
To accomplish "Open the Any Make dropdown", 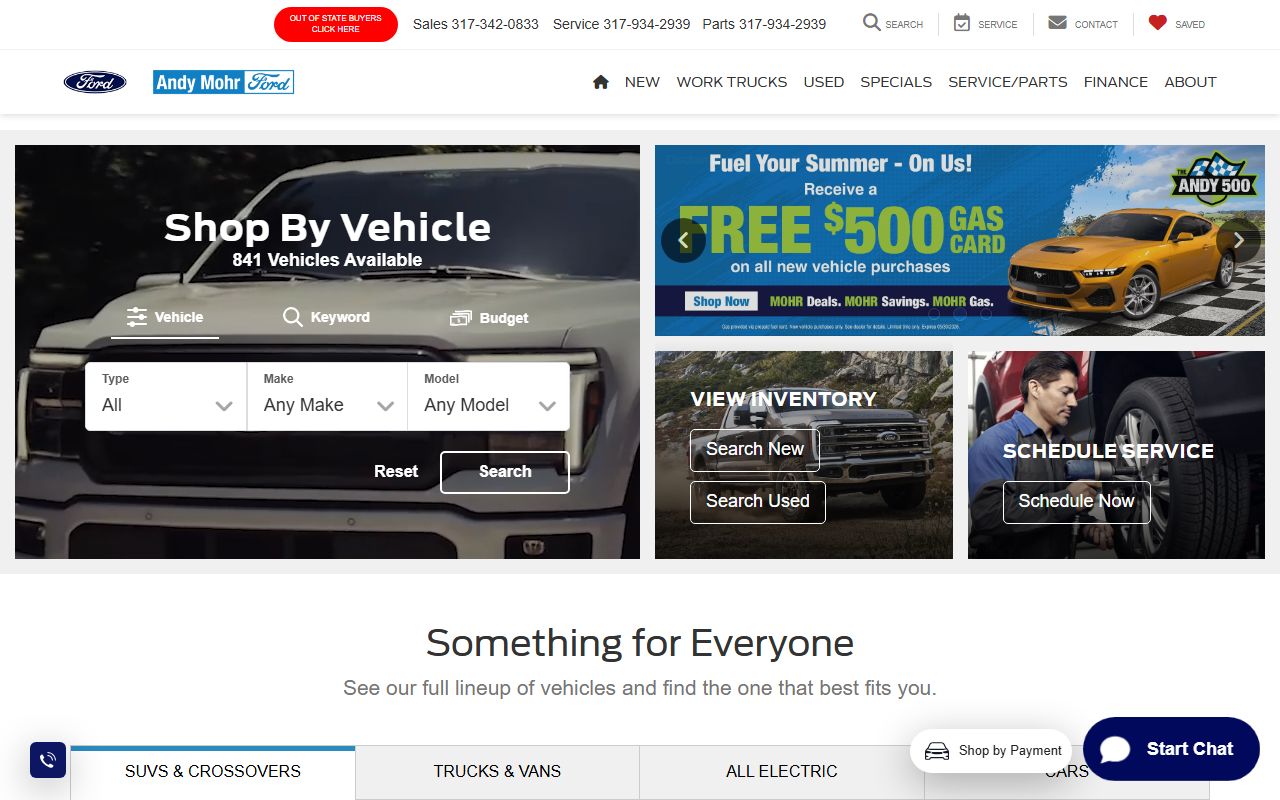I will (328, 397).
